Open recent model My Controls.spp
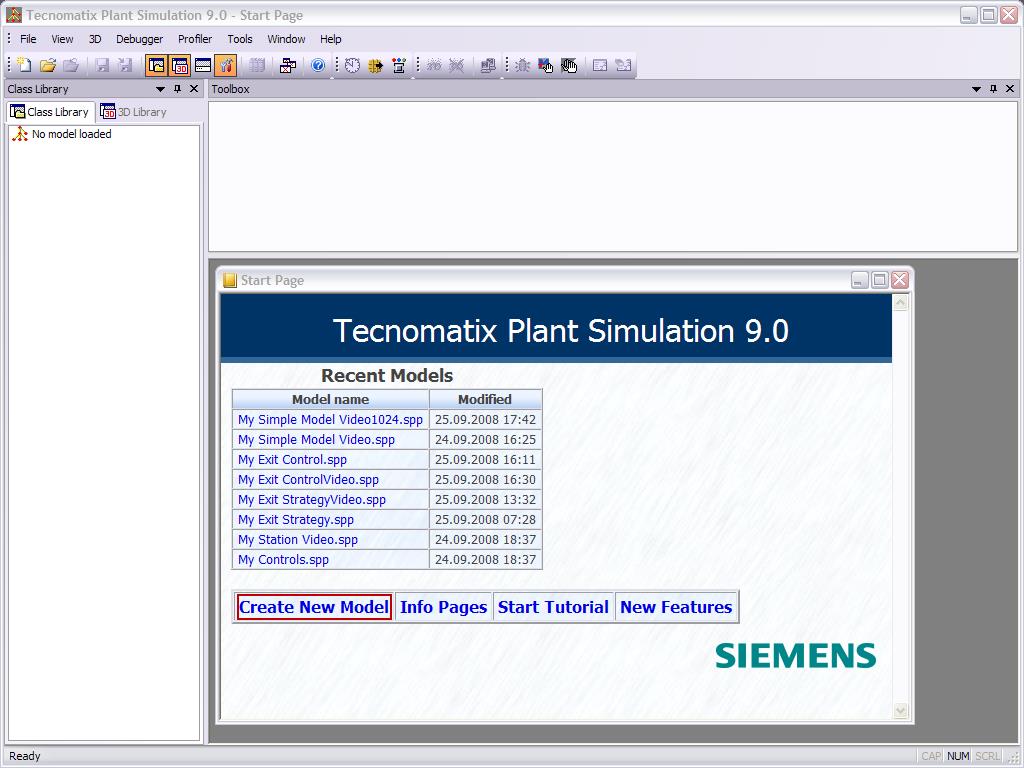The height and width of the screenshot is (768, 1024). [283, 560]
